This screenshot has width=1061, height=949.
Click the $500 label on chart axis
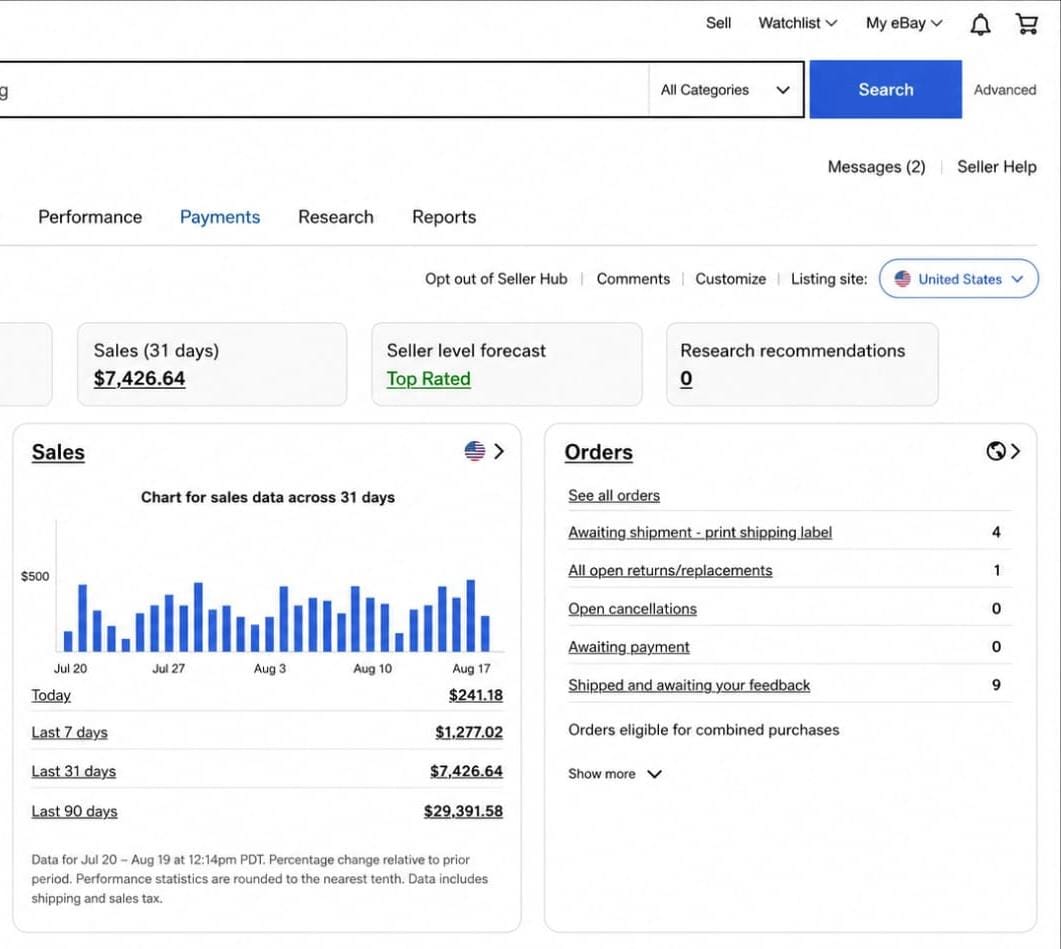tap(35, 577)
